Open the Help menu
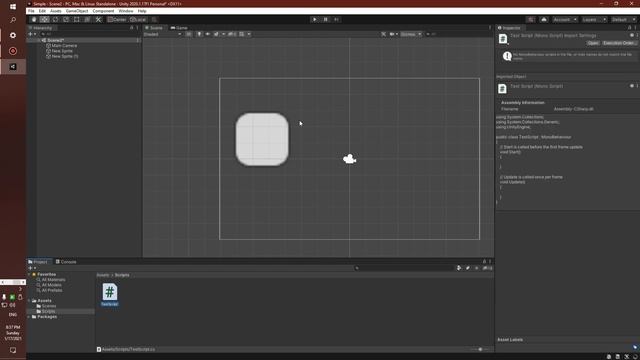 coord(142,11)
